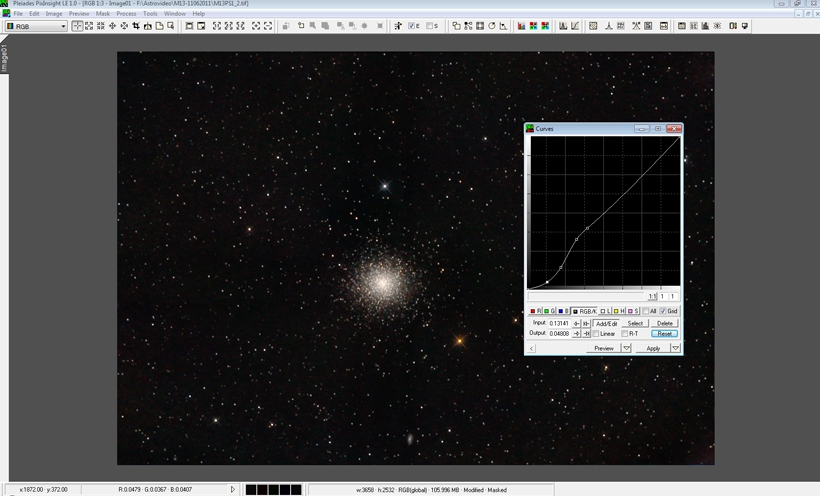The height and width of the screenshot is (496, 820).
Task: Click the Apply button in Curves
Action: click(653, 348)
